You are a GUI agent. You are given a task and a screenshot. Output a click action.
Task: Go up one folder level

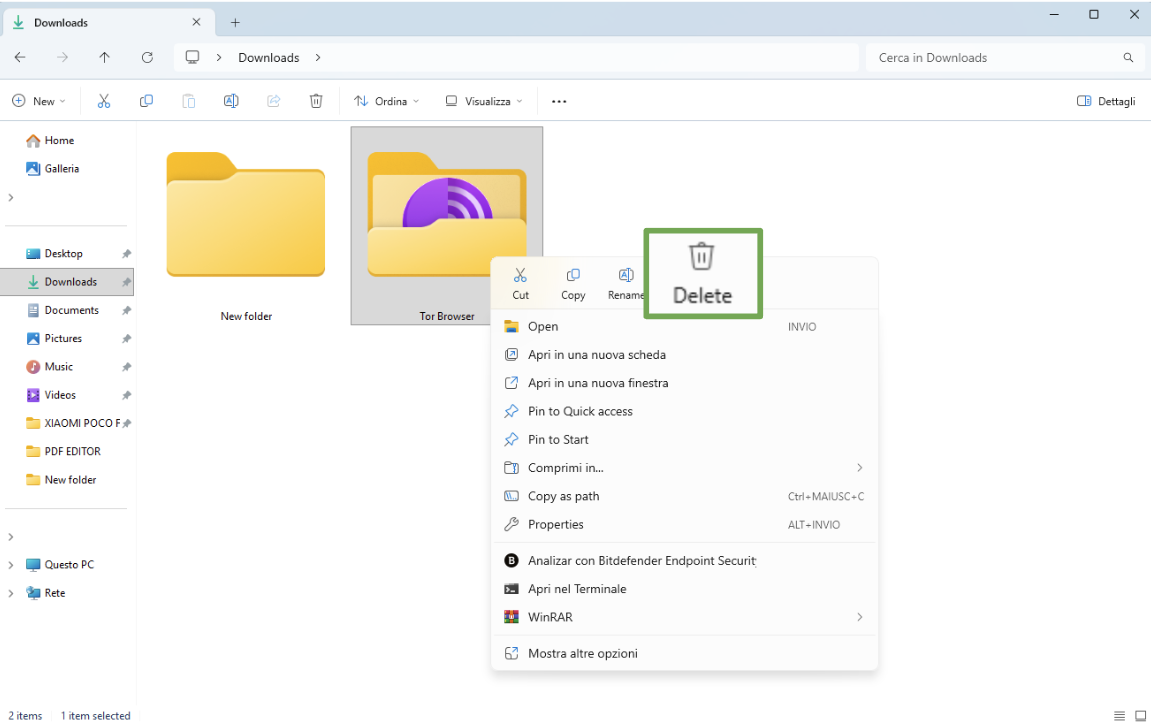[105, 57]
